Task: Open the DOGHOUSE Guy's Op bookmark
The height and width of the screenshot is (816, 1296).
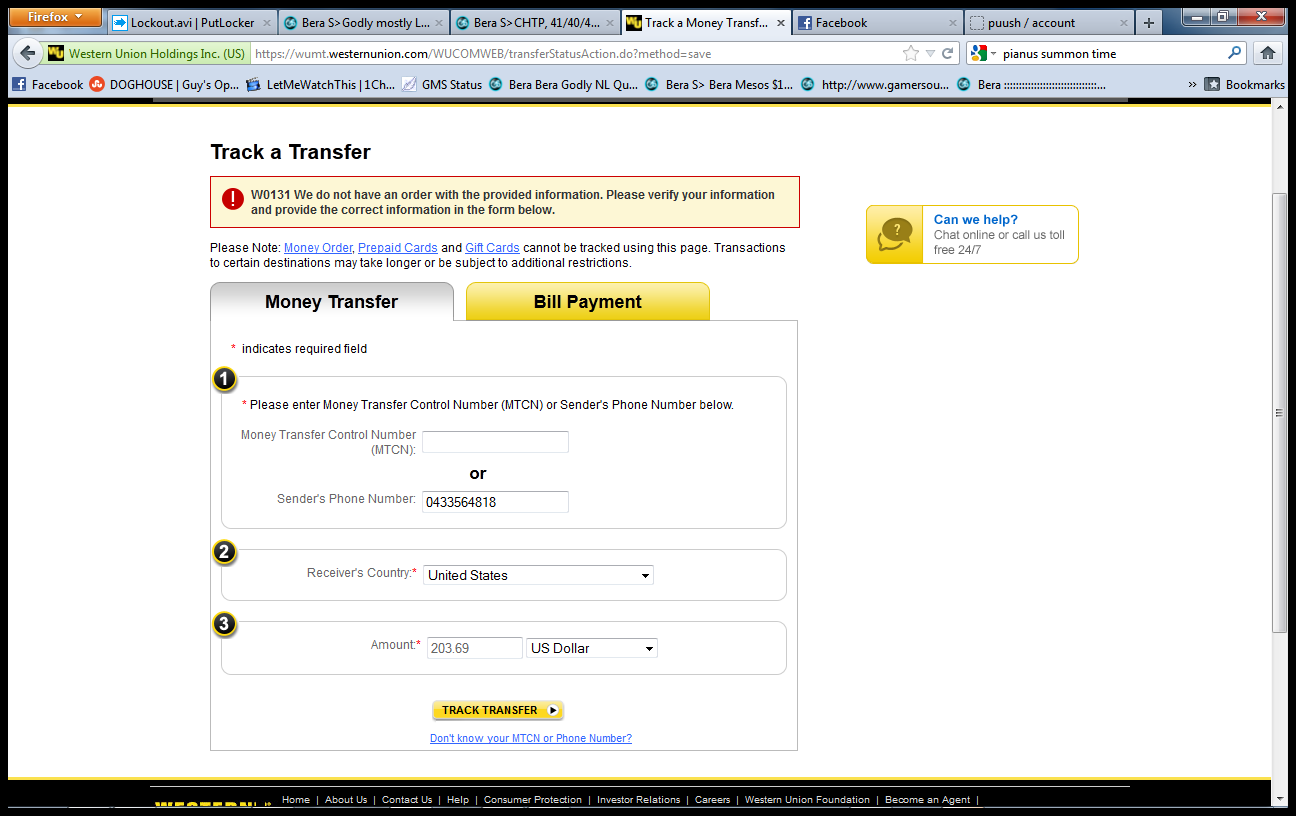Action: [164, 85]
